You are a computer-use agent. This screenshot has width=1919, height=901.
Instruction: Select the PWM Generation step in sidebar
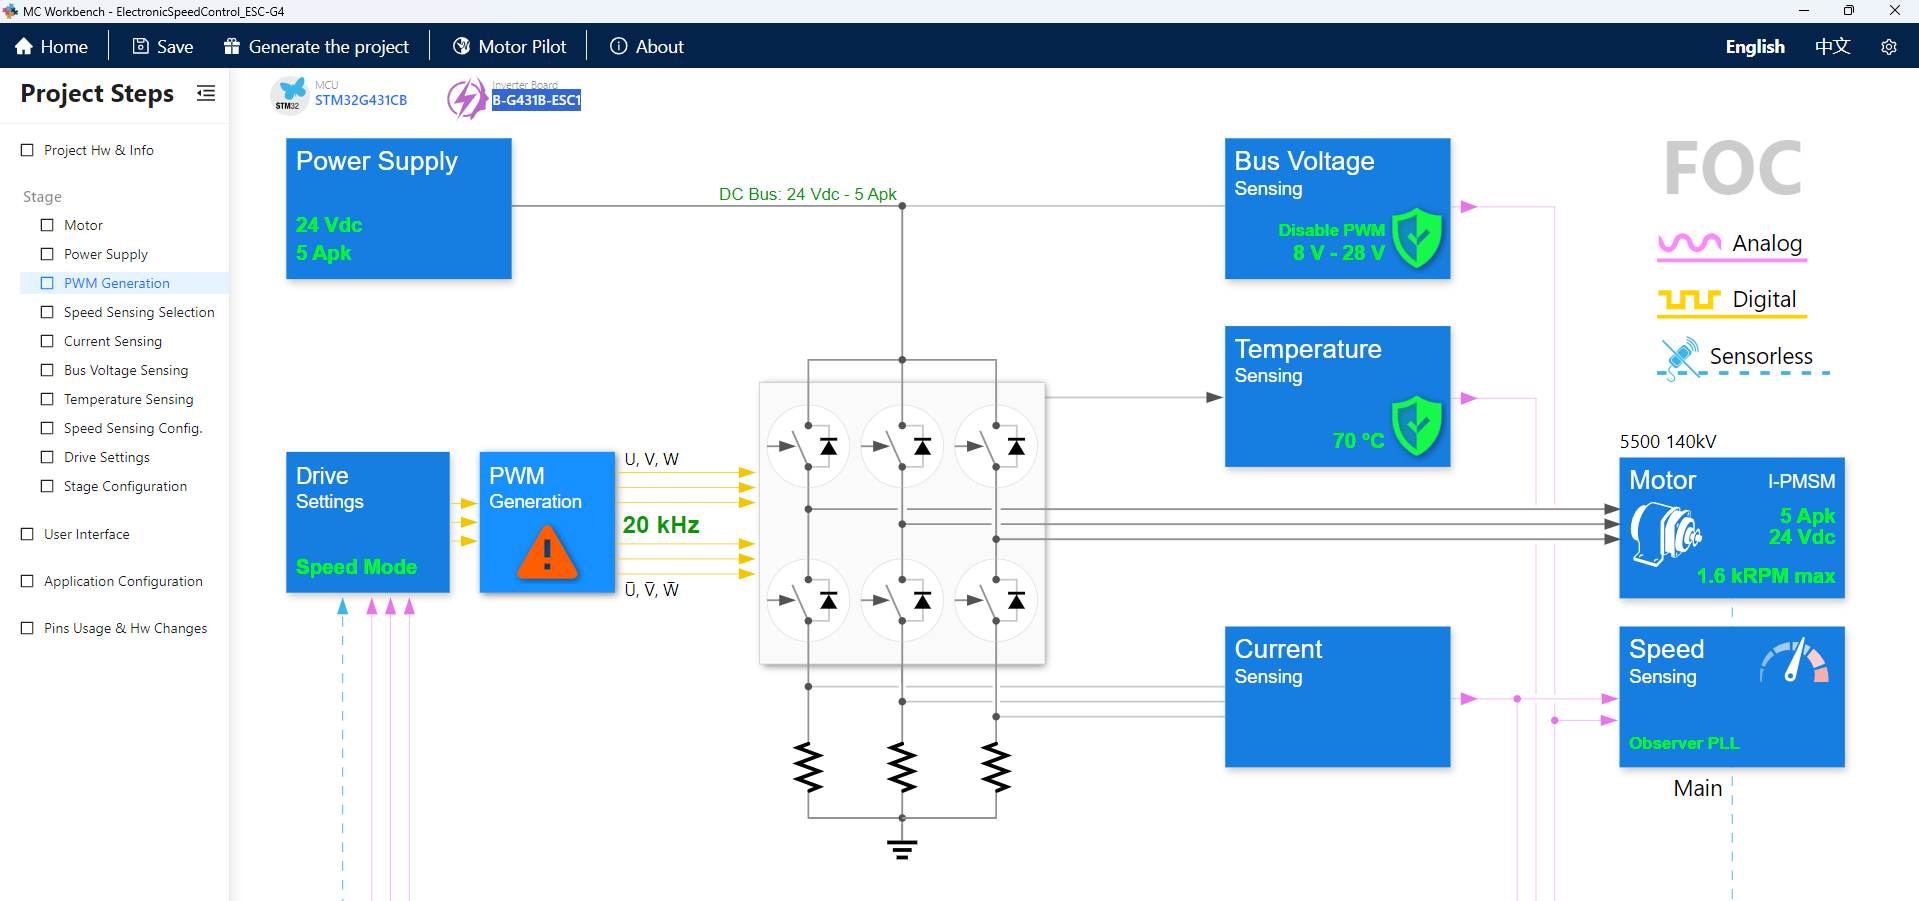(x=115, y=283)
